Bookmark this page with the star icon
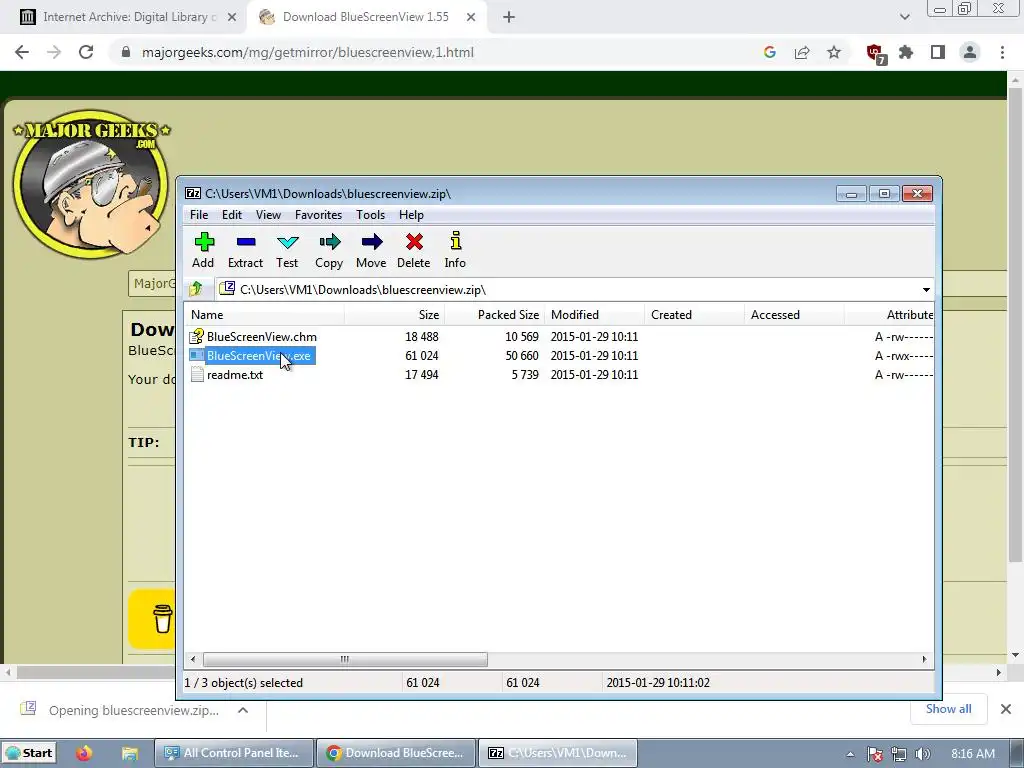 tap(834, 52)
